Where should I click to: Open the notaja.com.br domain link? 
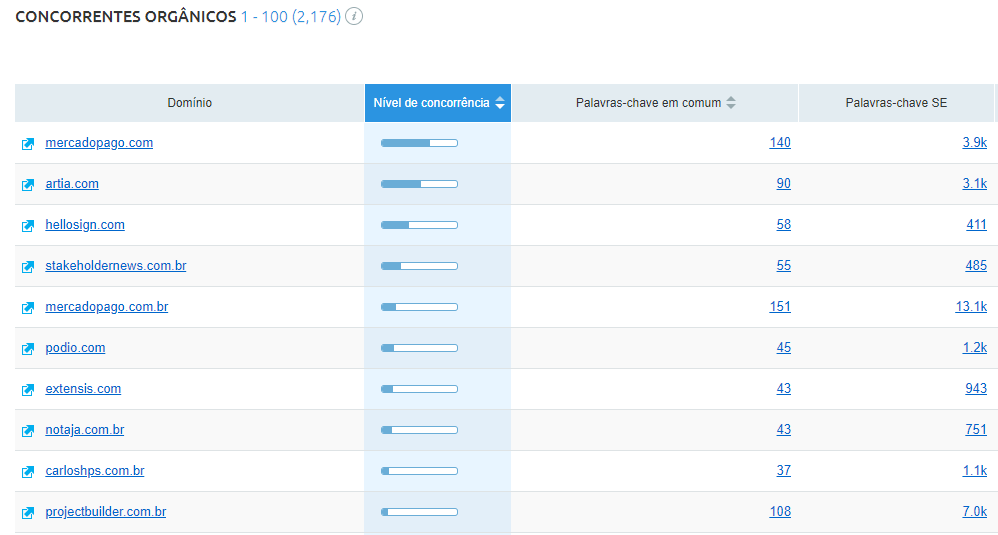(85, 429)
